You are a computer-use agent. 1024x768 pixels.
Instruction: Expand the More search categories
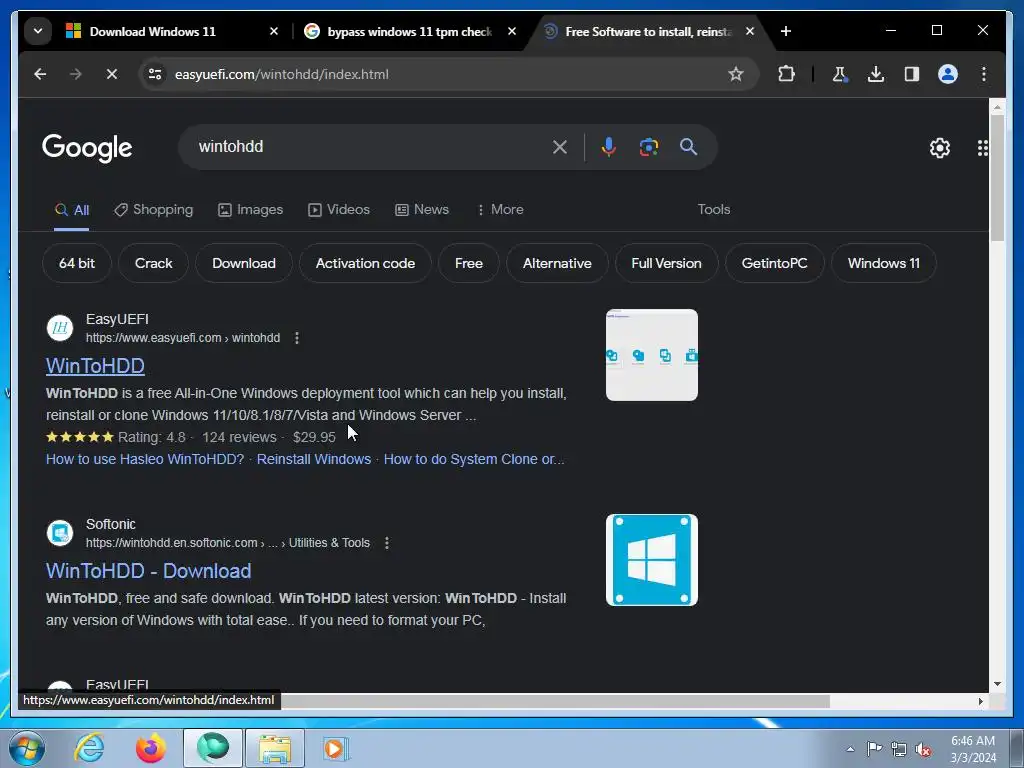pos(500,210)
